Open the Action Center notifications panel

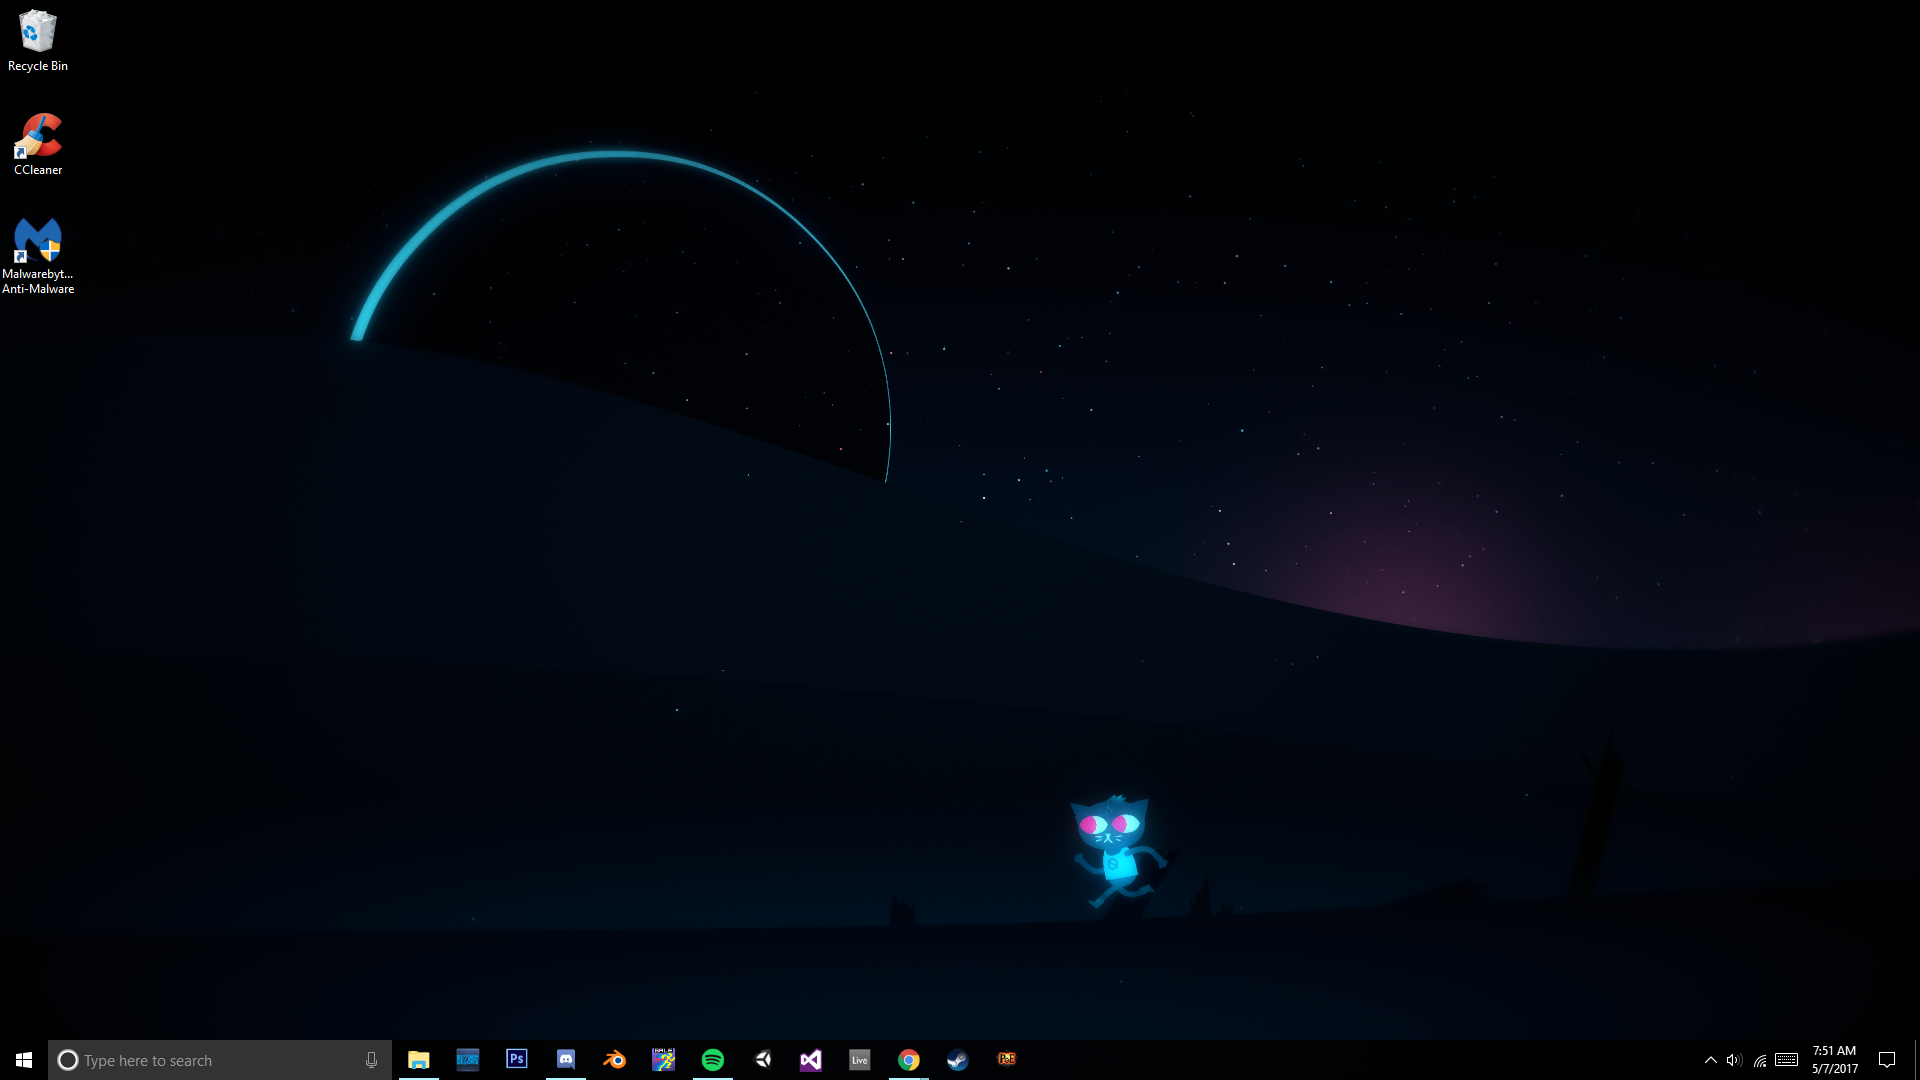(x=1887, y=1060)
